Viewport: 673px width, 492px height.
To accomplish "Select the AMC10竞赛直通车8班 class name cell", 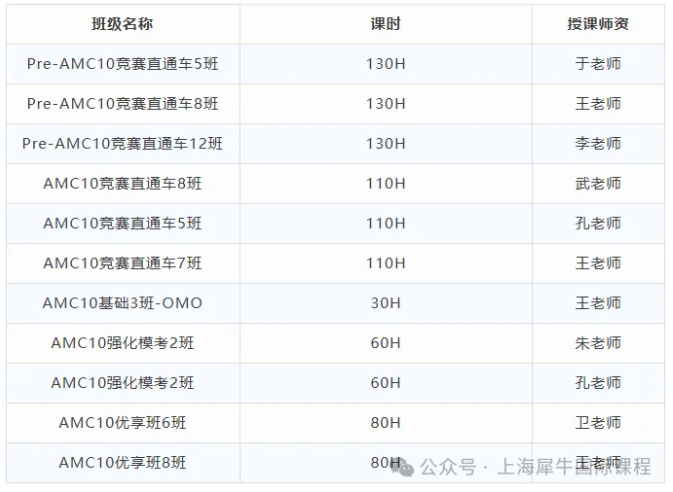I will [122, 184].
